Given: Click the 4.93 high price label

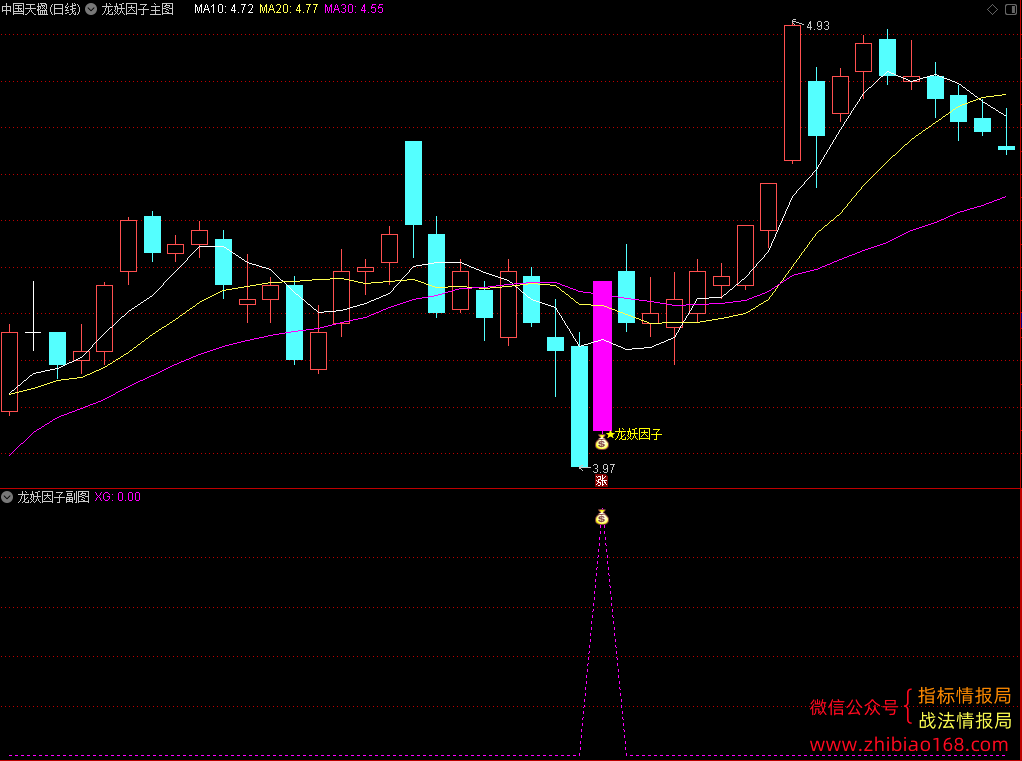Looking at the screenshot, I should tap(817, 26).
